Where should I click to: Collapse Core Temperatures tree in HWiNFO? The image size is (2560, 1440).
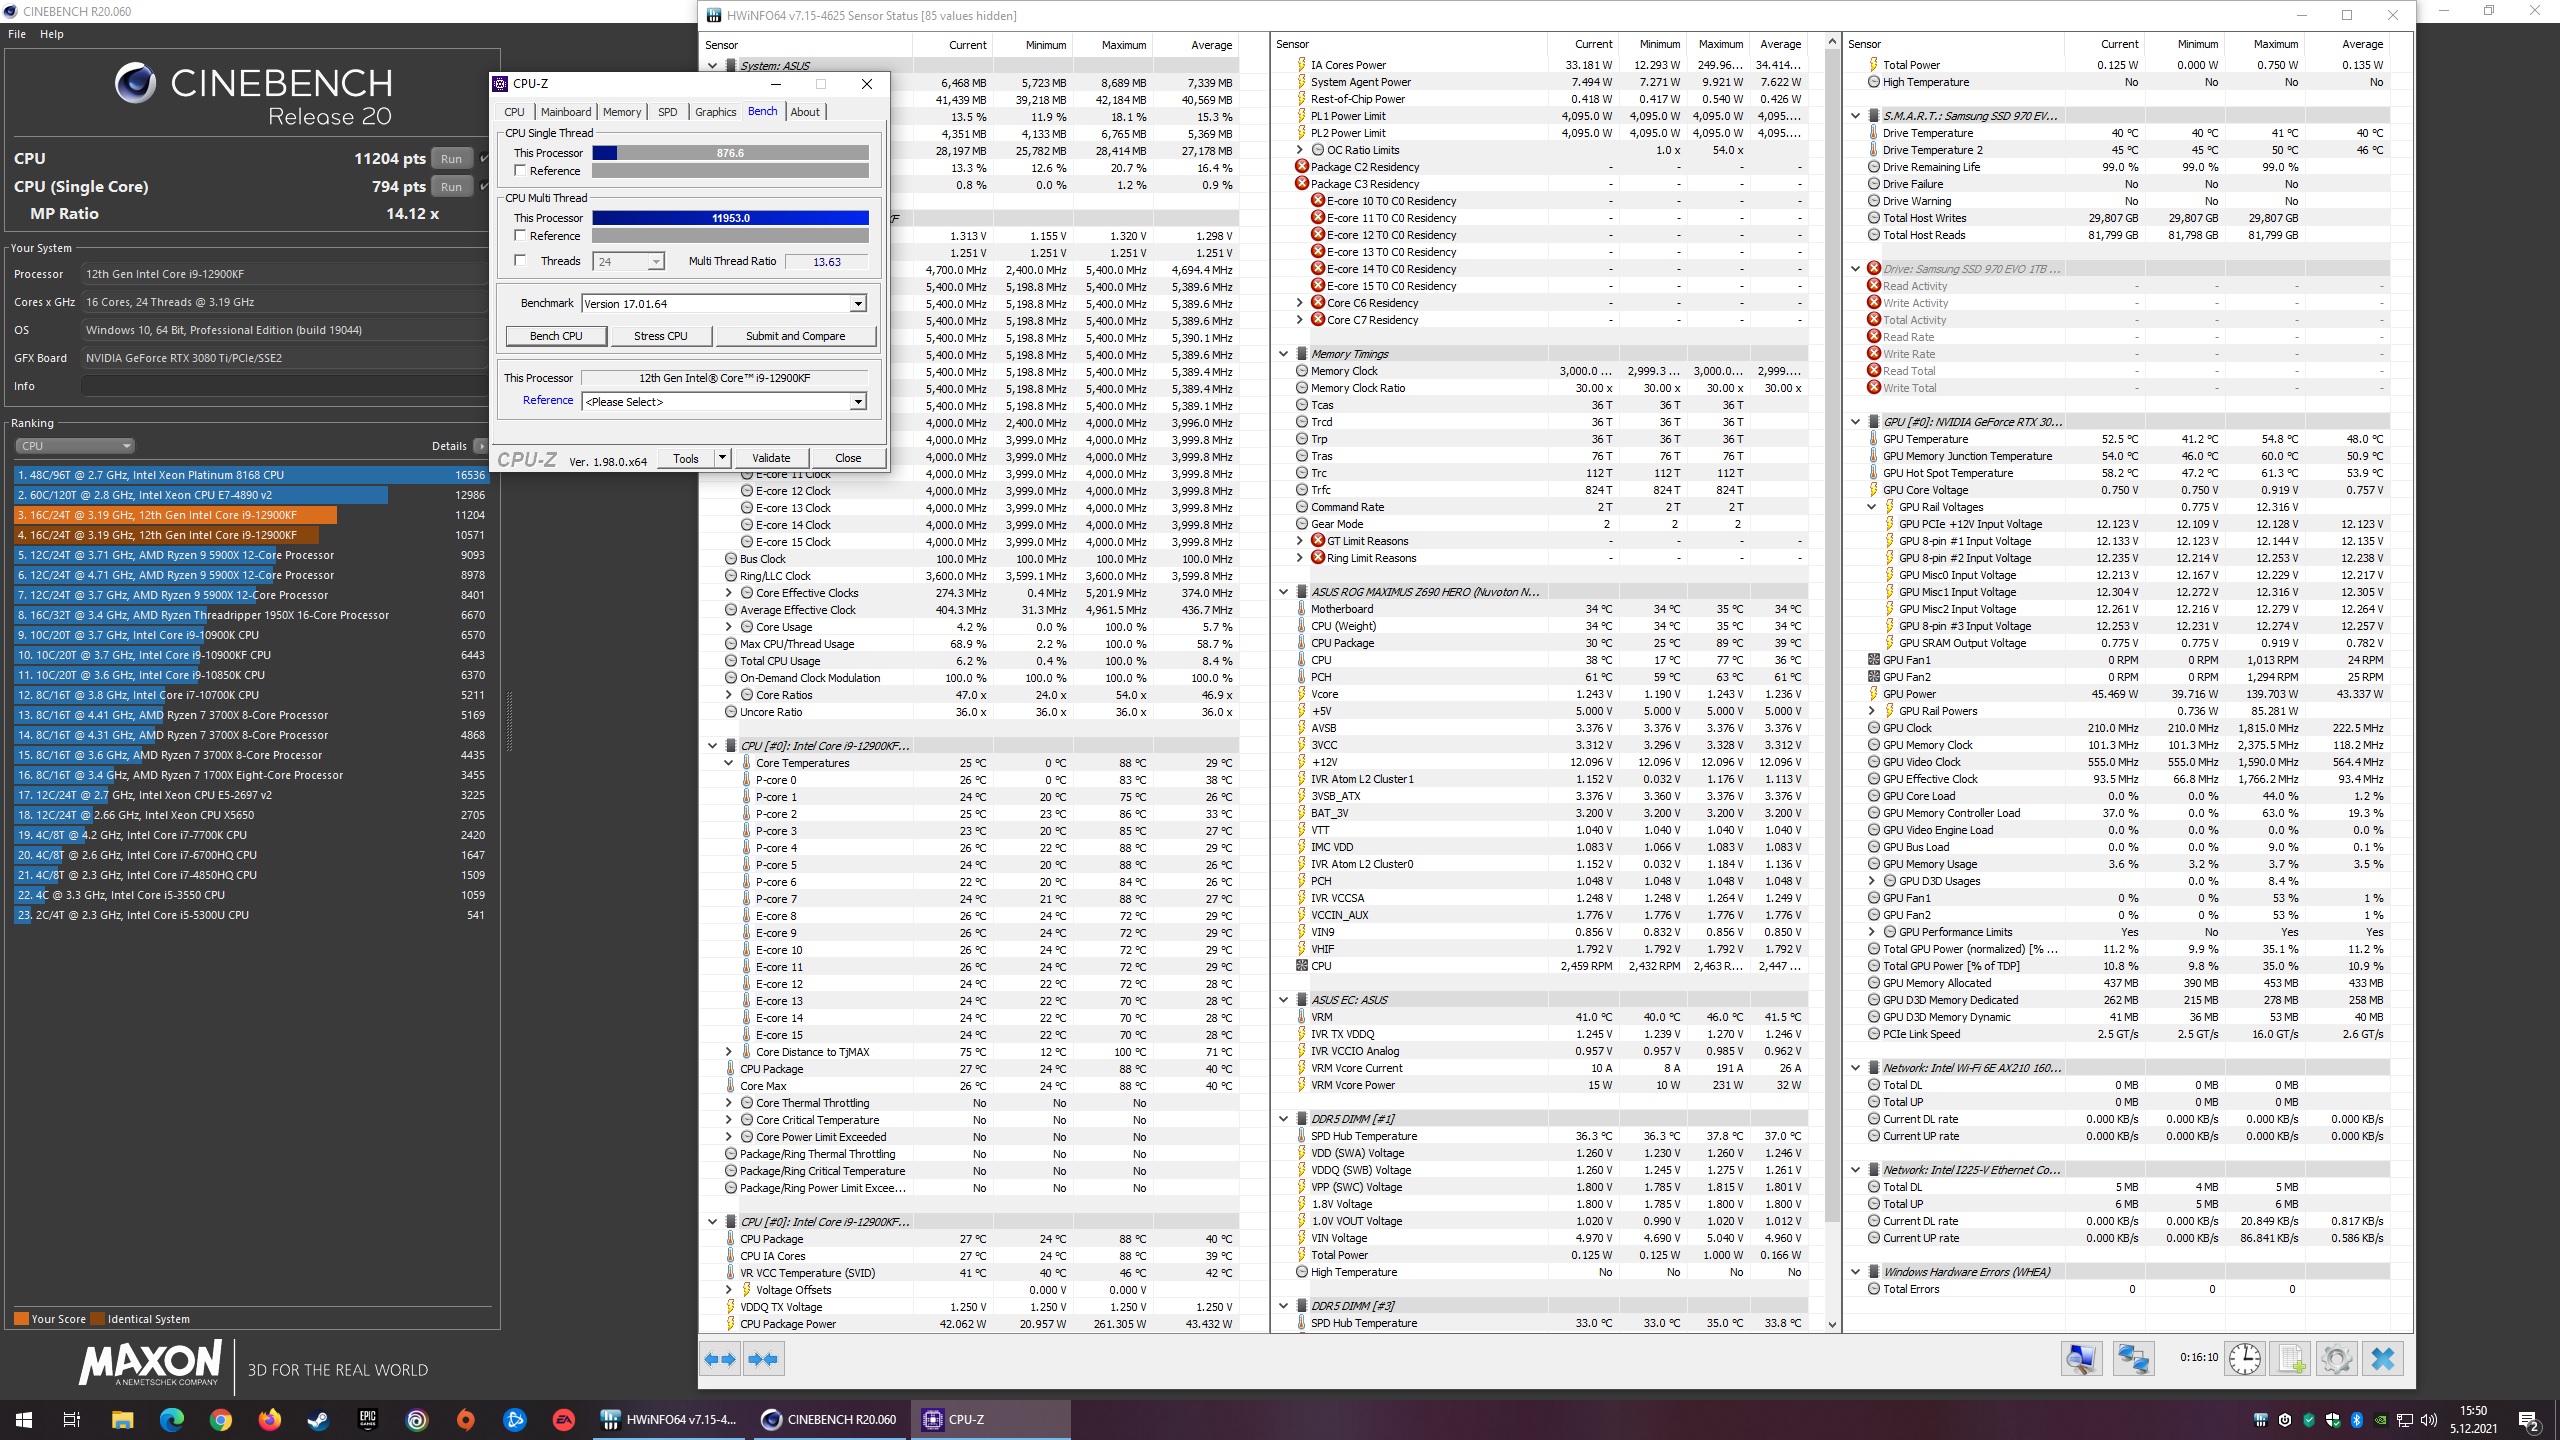coord(729,763)
